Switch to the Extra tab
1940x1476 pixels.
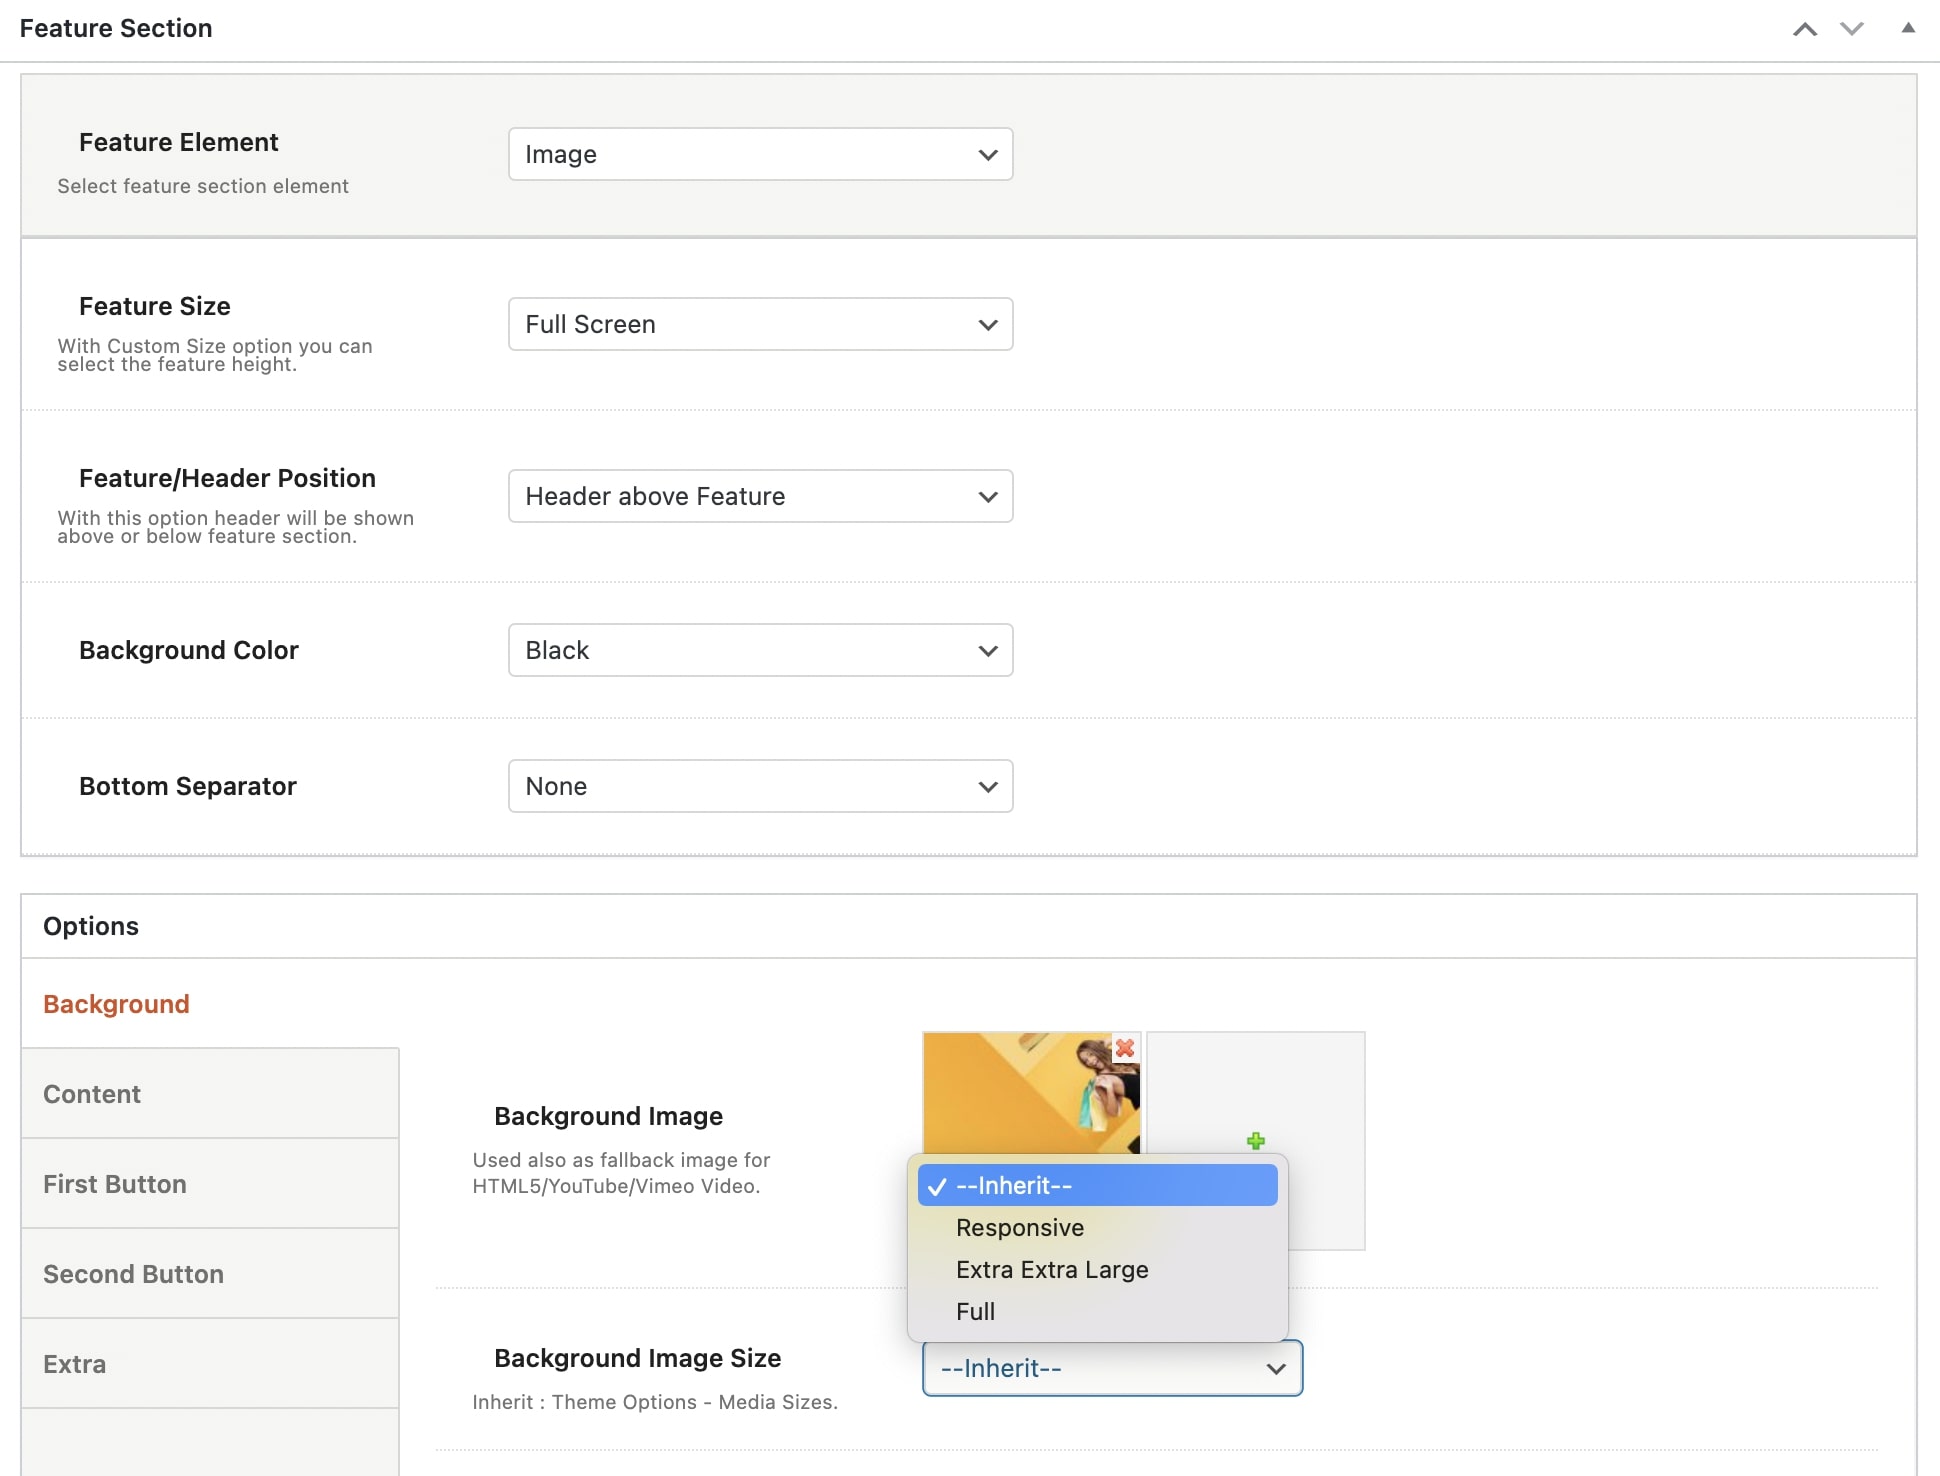[x=74, y=1363]
